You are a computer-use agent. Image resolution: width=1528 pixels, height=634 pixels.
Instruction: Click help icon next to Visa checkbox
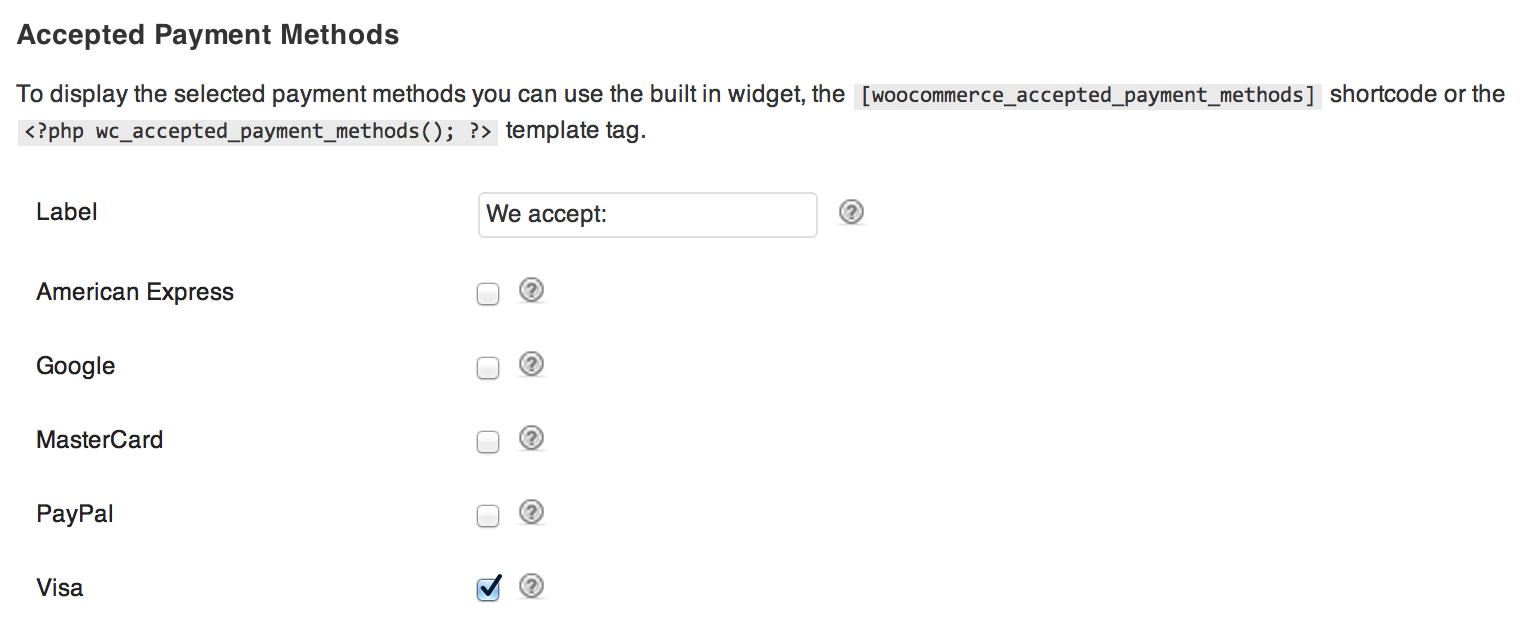(532, 587)
